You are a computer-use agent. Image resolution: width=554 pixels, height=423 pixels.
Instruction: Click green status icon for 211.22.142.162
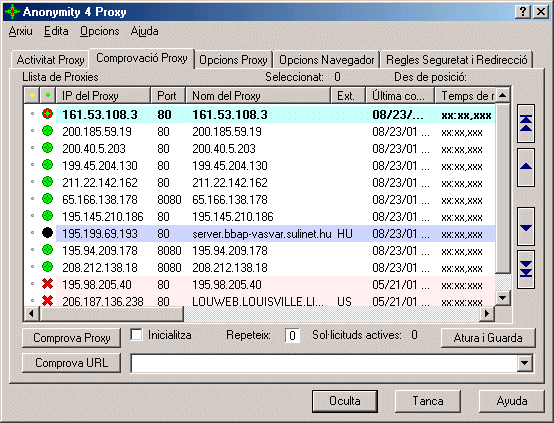47,182
